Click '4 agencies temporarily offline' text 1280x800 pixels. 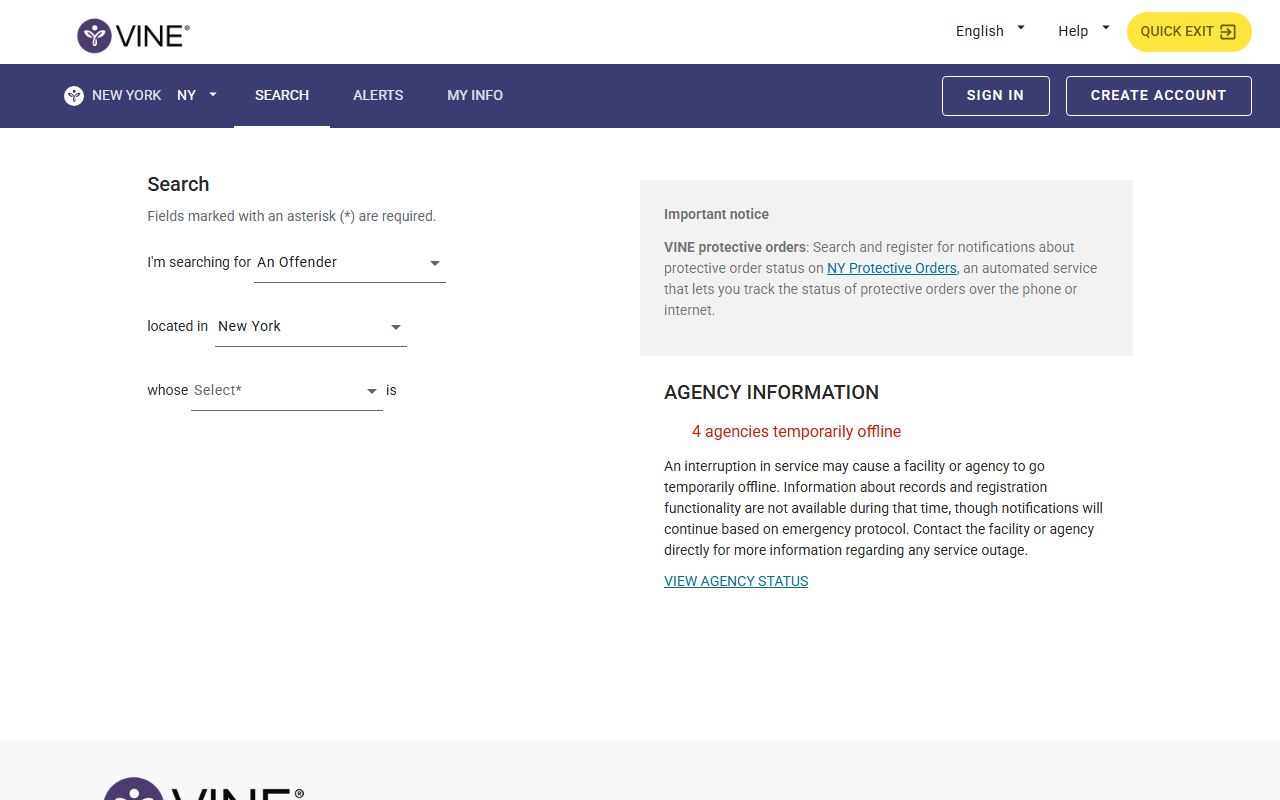[x=796, y=432]
